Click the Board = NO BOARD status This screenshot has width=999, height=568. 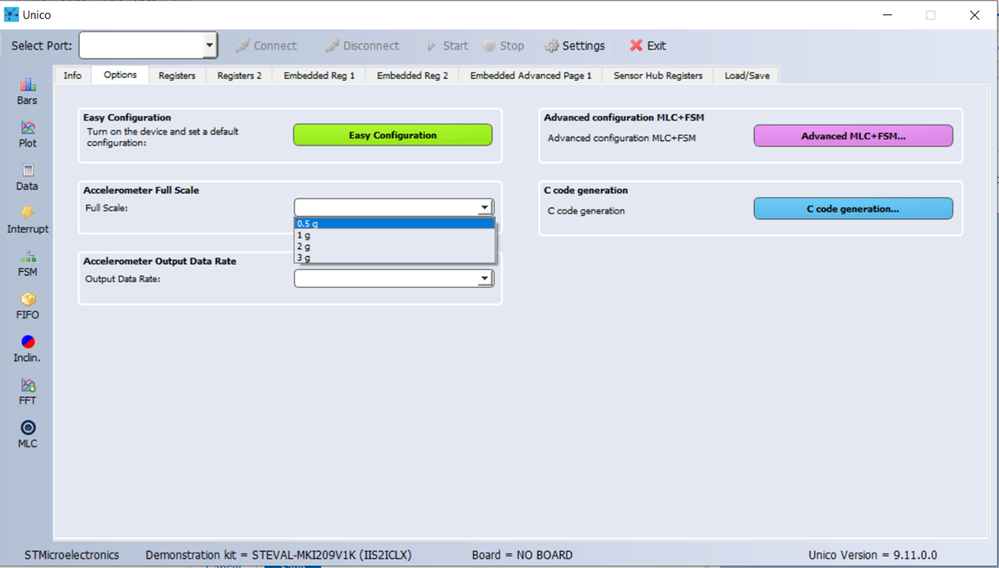tap(522, 555)
